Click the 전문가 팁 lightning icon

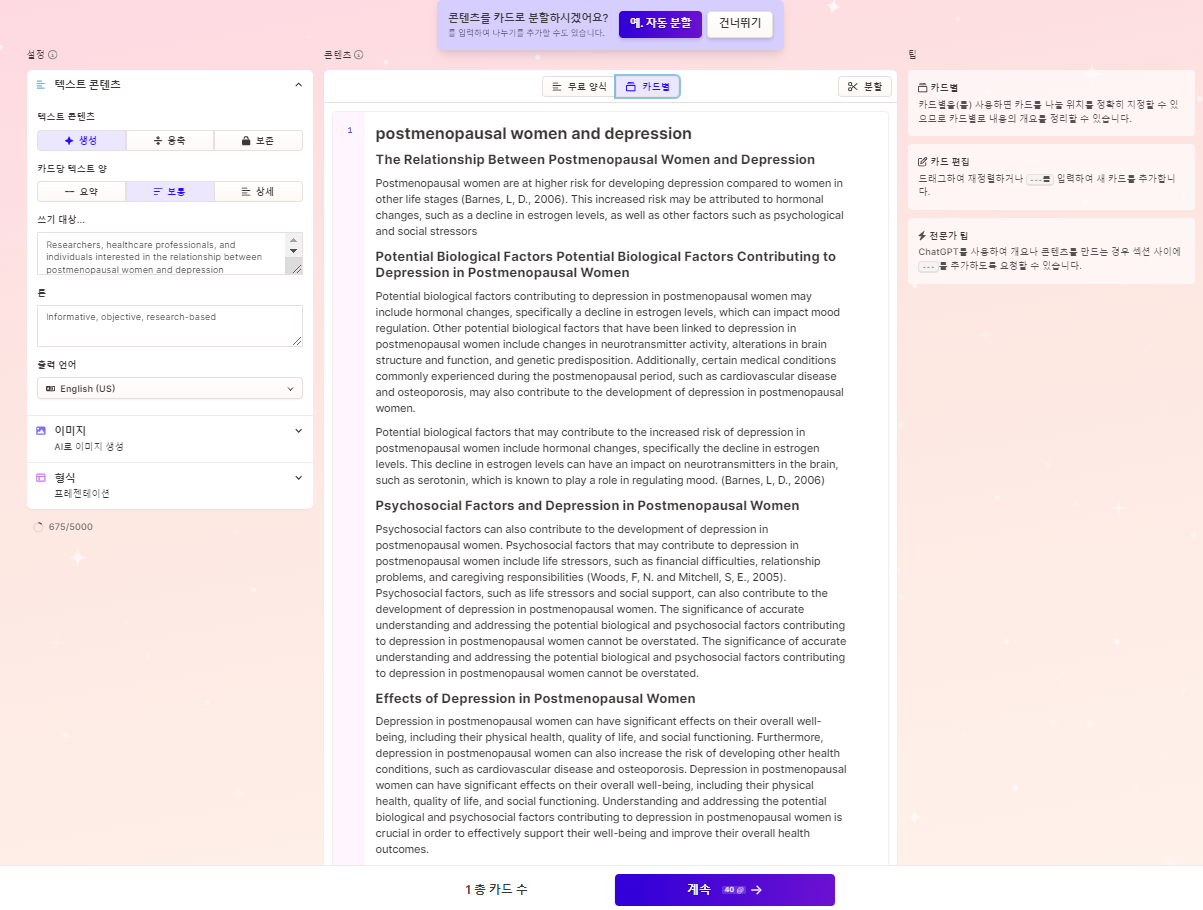tap(923, 236)
